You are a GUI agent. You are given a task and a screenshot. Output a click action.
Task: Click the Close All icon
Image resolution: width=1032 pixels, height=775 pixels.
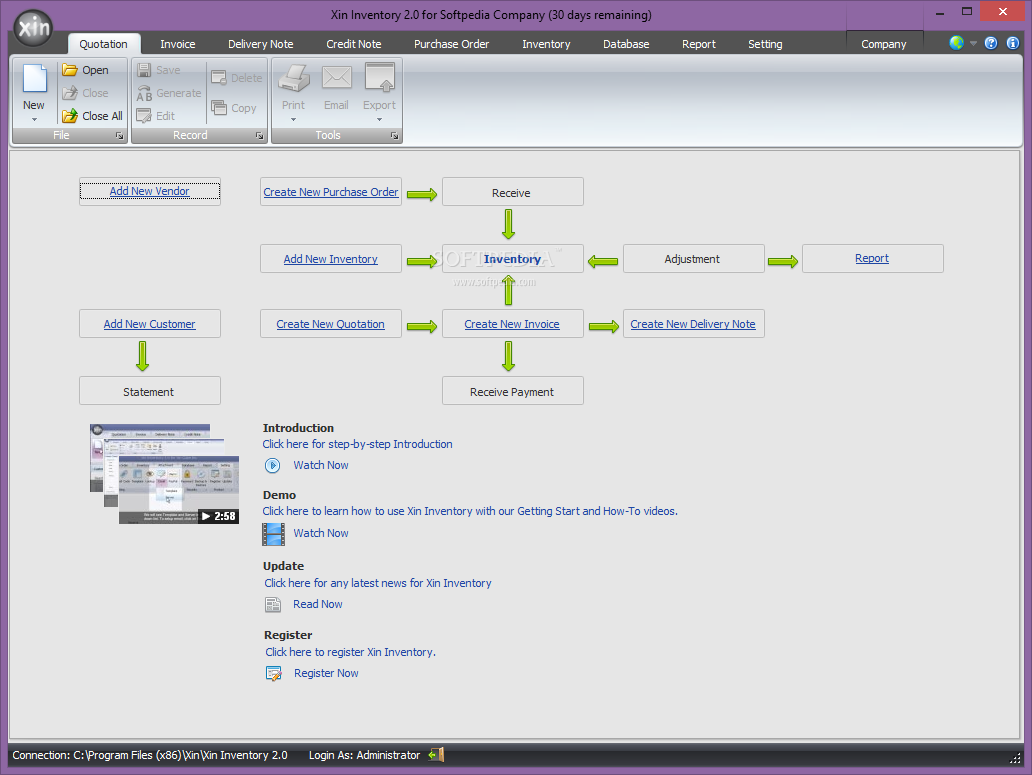point(70,116)
